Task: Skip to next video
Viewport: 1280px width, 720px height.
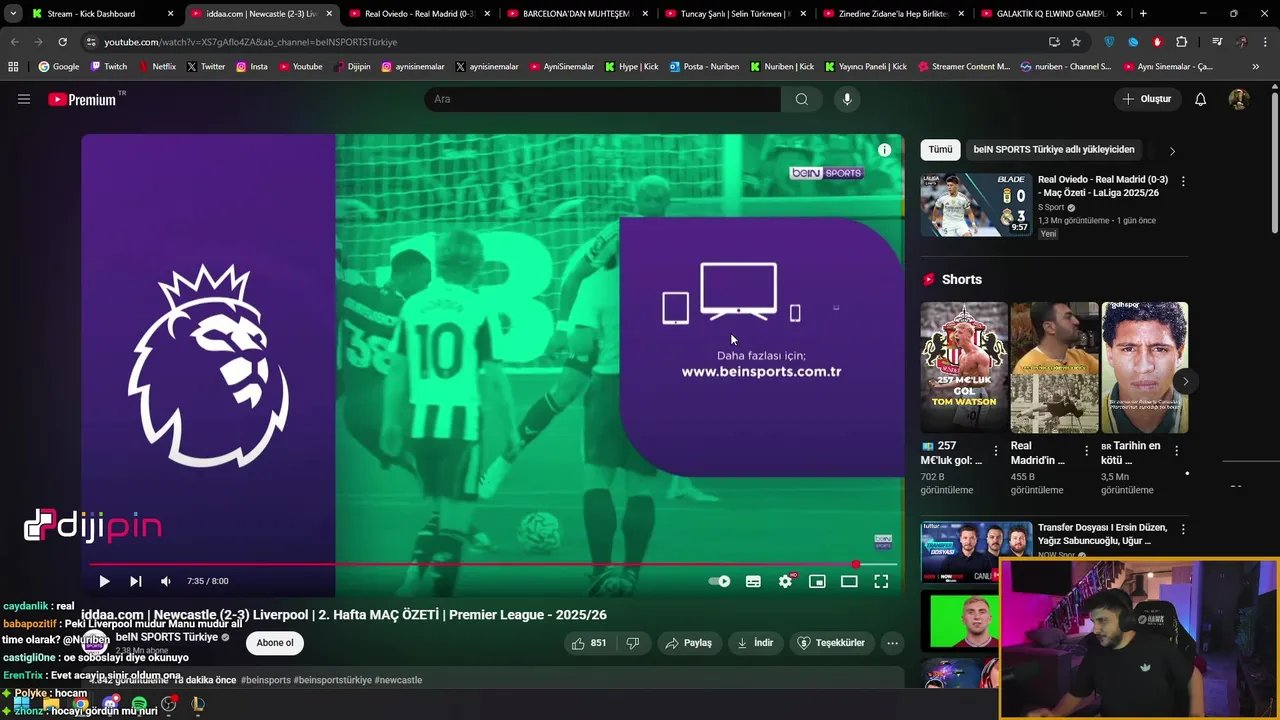Action: (135, 581)
